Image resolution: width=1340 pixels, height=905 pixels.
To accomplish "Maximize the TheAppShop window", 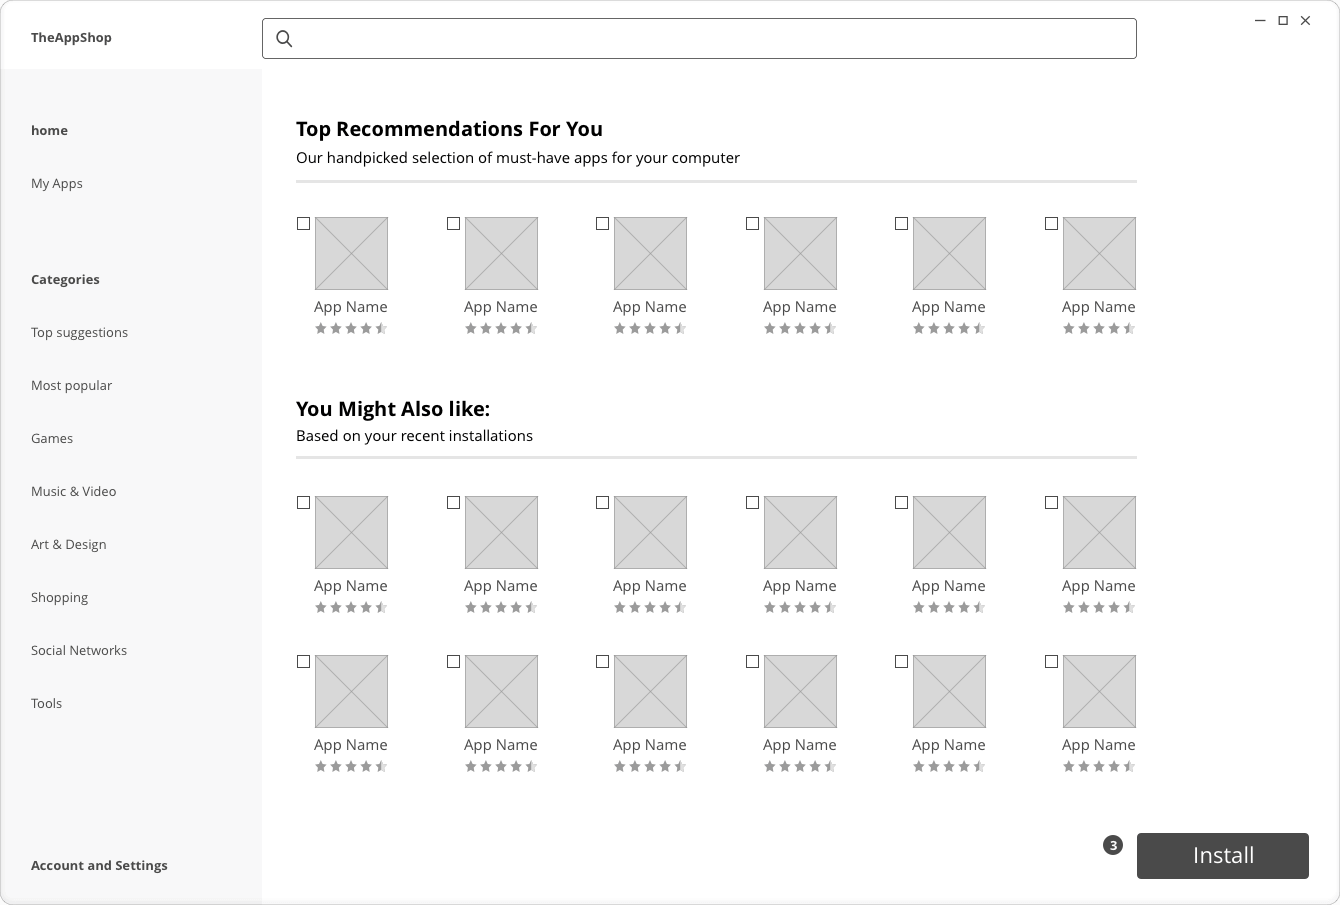I will [1283, 20].
